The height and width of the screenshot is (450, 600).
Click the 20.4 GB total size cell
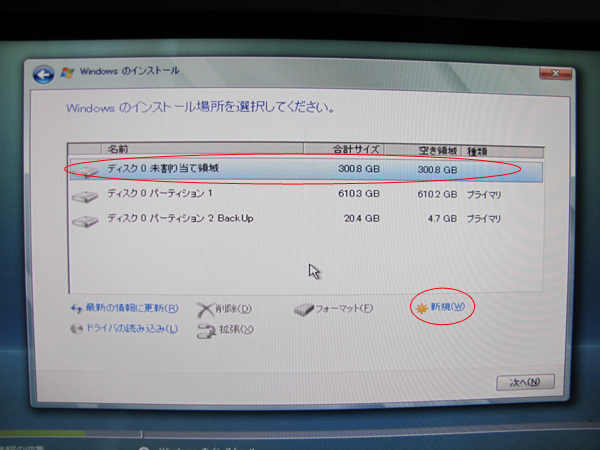pyautogui.click(x=361, y=218)
